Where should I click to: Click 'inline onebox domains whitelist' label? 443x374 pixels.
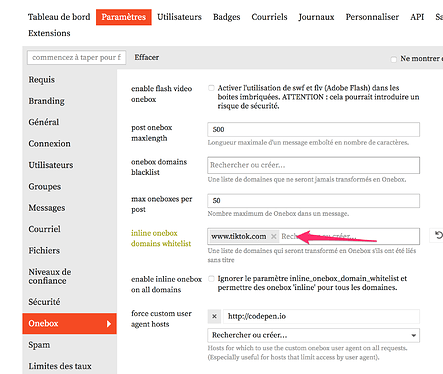[161, 238]
